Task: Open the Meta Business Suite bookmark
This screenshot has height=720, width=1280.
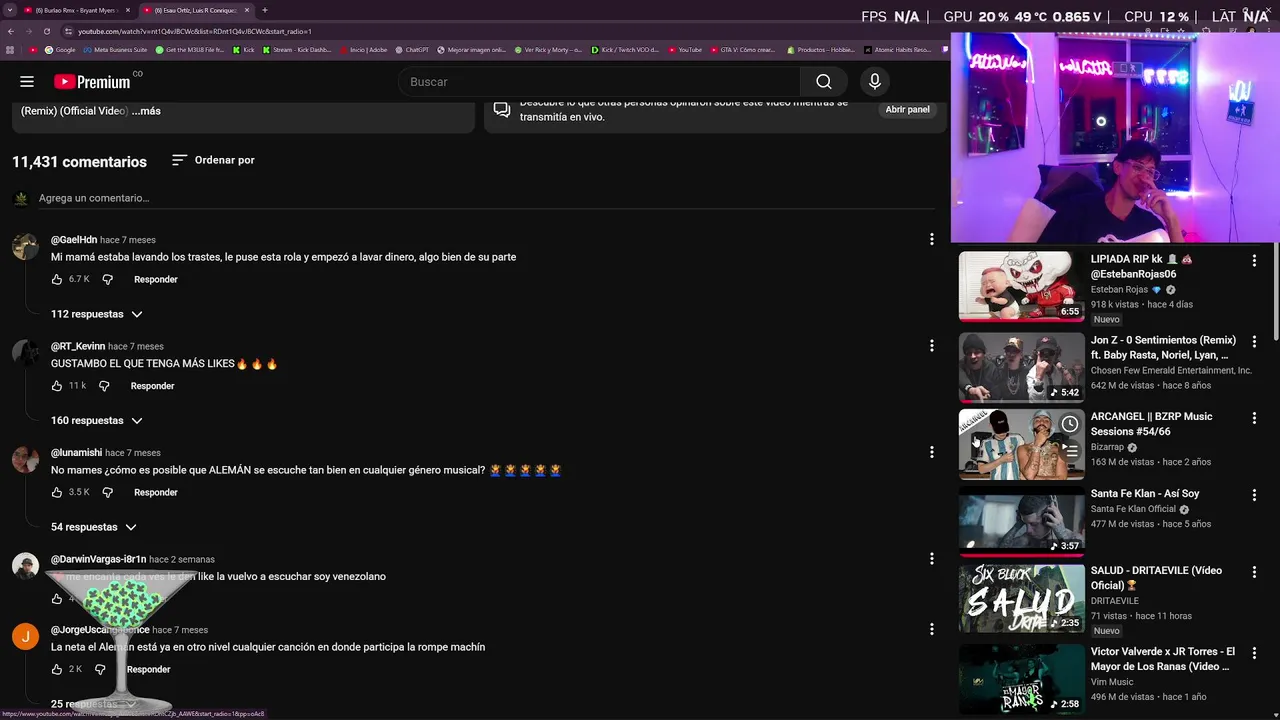Action: pos(116,50)
